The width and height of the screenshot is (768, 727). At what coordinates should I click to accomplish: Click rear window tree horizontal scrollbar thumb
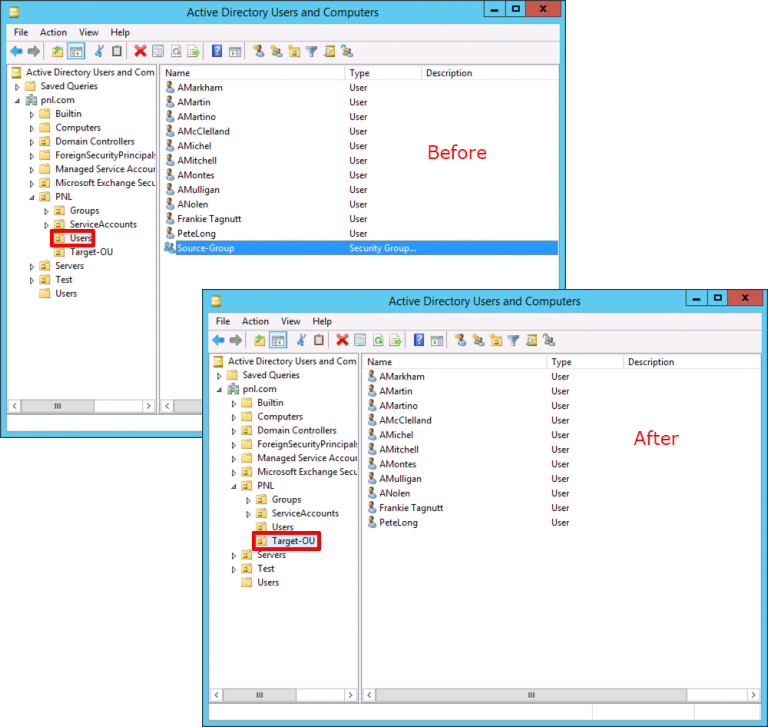[x=58, y=406]
